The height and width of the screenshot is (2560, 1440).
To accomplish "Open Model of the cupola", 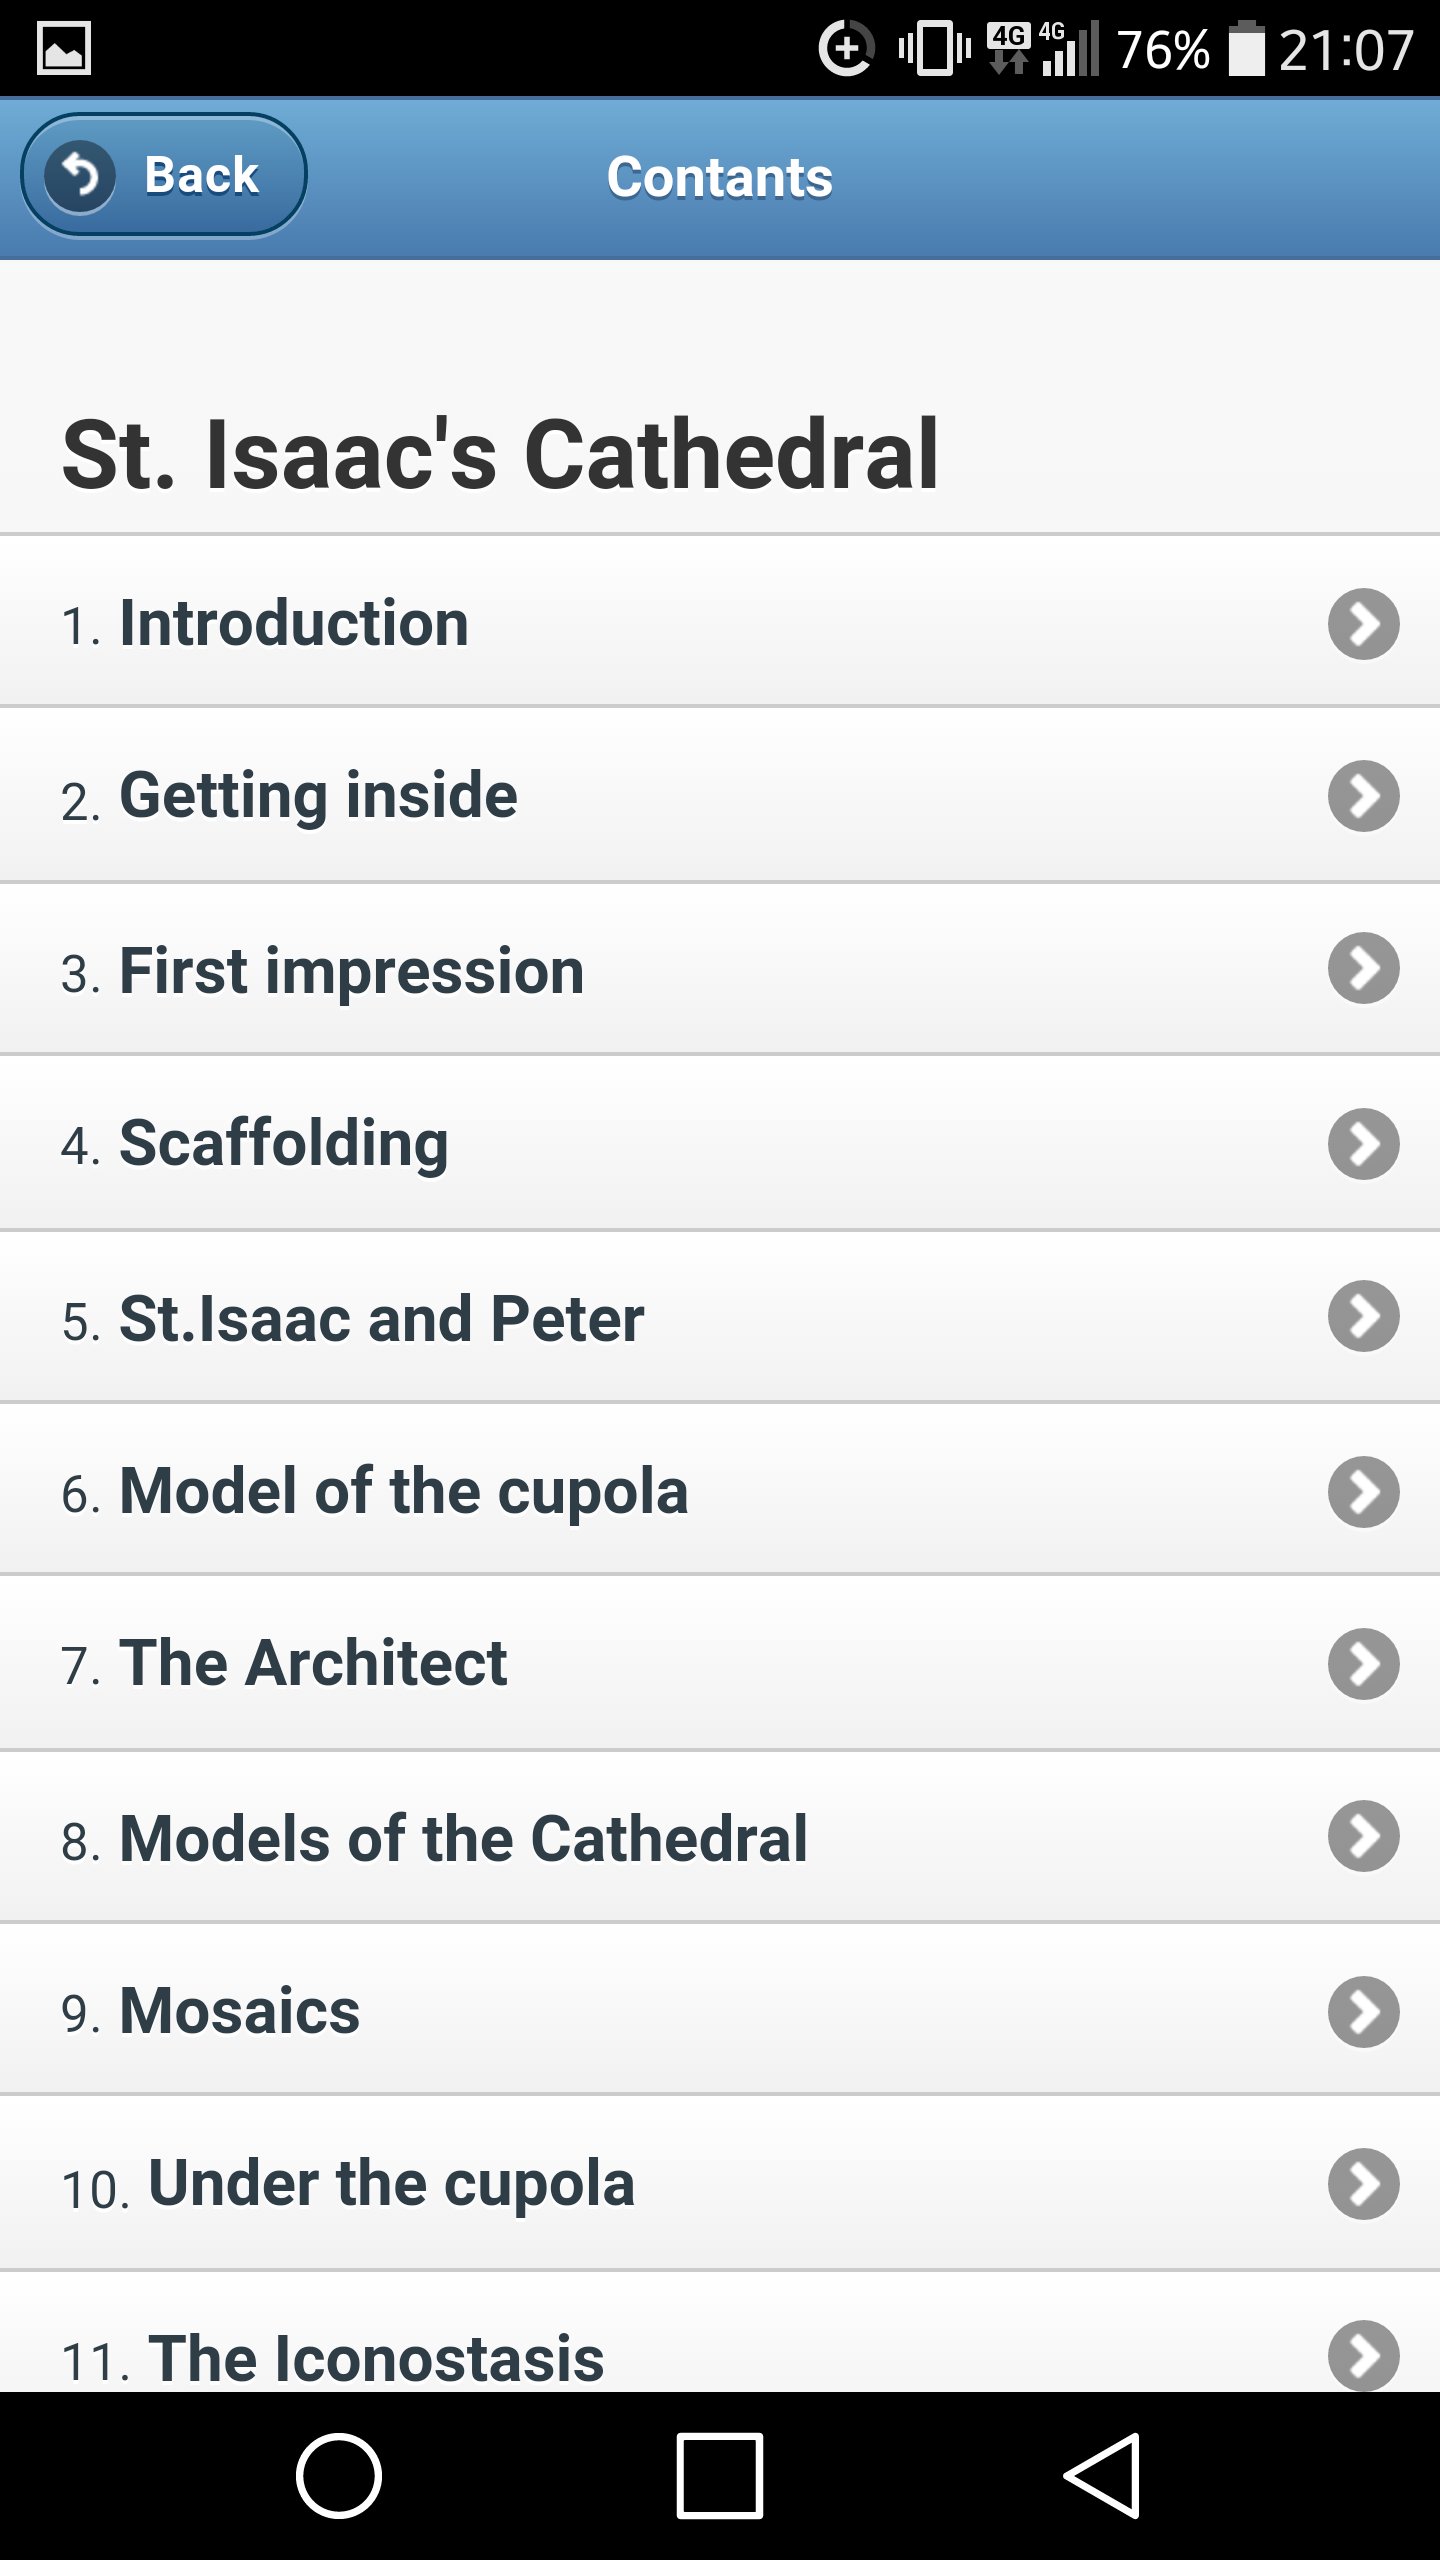I will point(403,1491).
